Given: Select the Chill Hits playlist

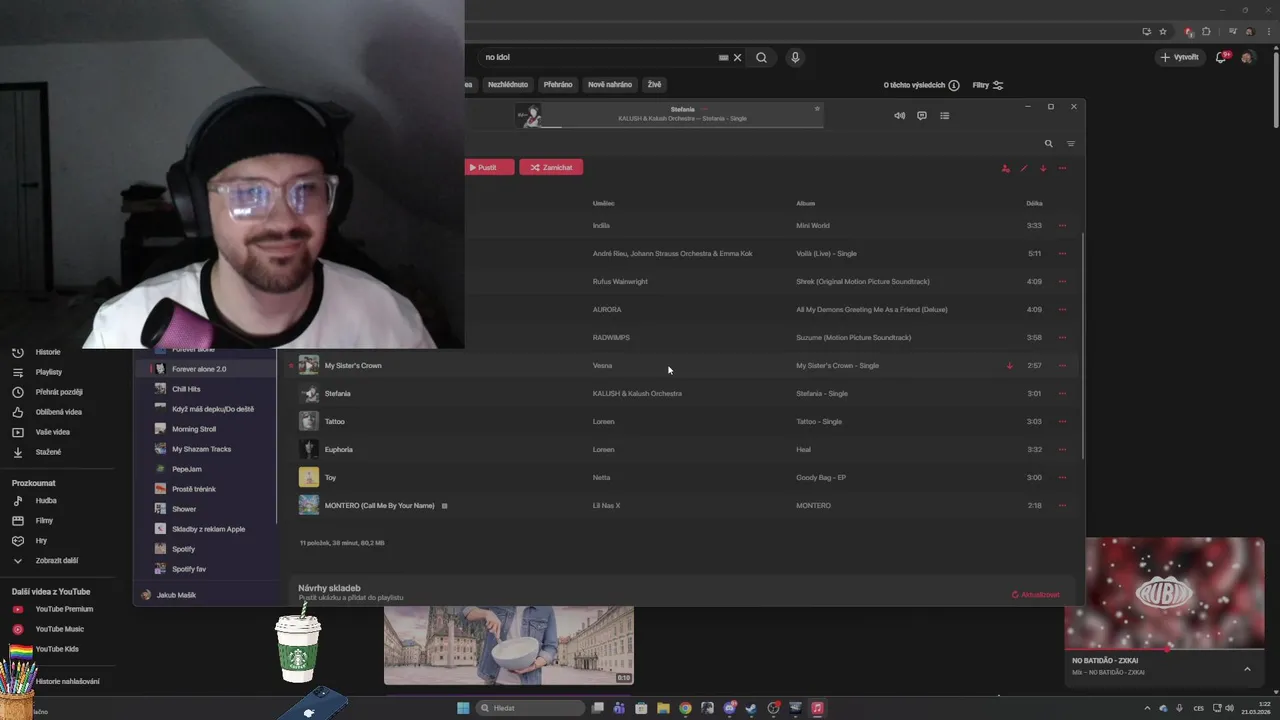Looking at the screenshot, I should click(x=186, y=389).
